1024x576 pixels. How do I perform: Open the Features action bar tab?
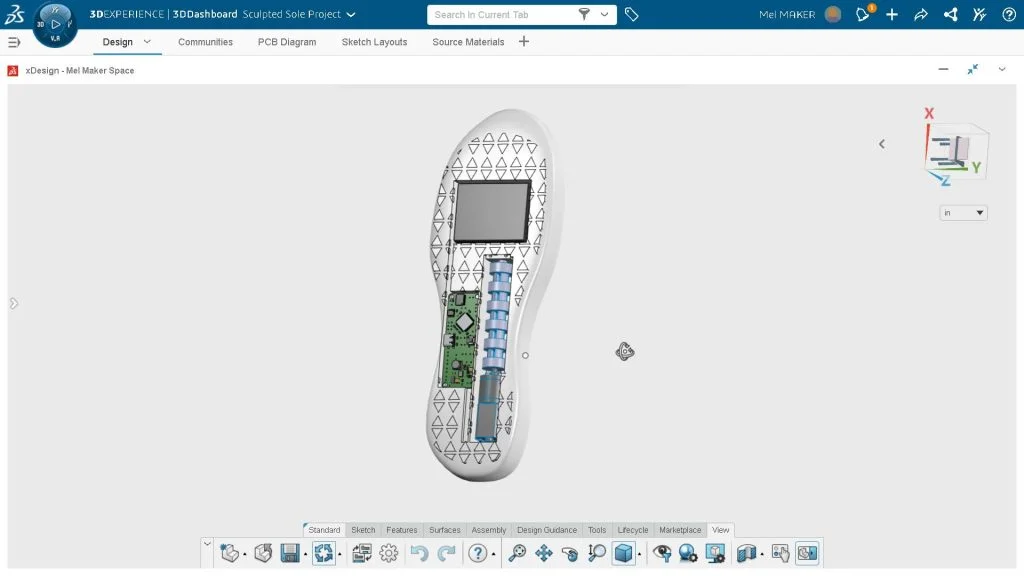click(x=402, y=530)
